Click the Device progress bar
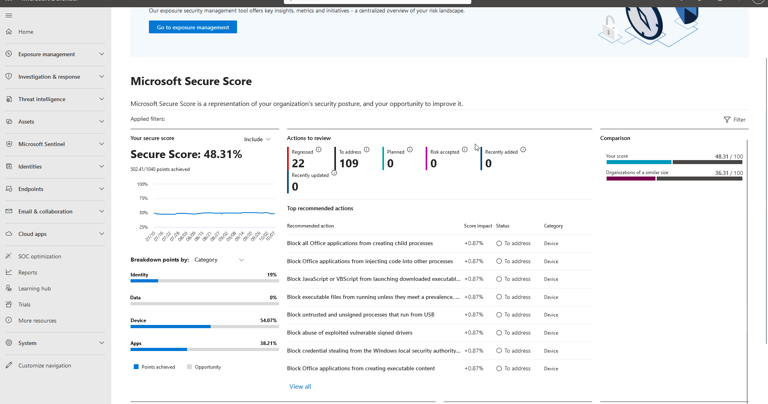Viewport: 768px width, 404px height. tap(204, 327)
